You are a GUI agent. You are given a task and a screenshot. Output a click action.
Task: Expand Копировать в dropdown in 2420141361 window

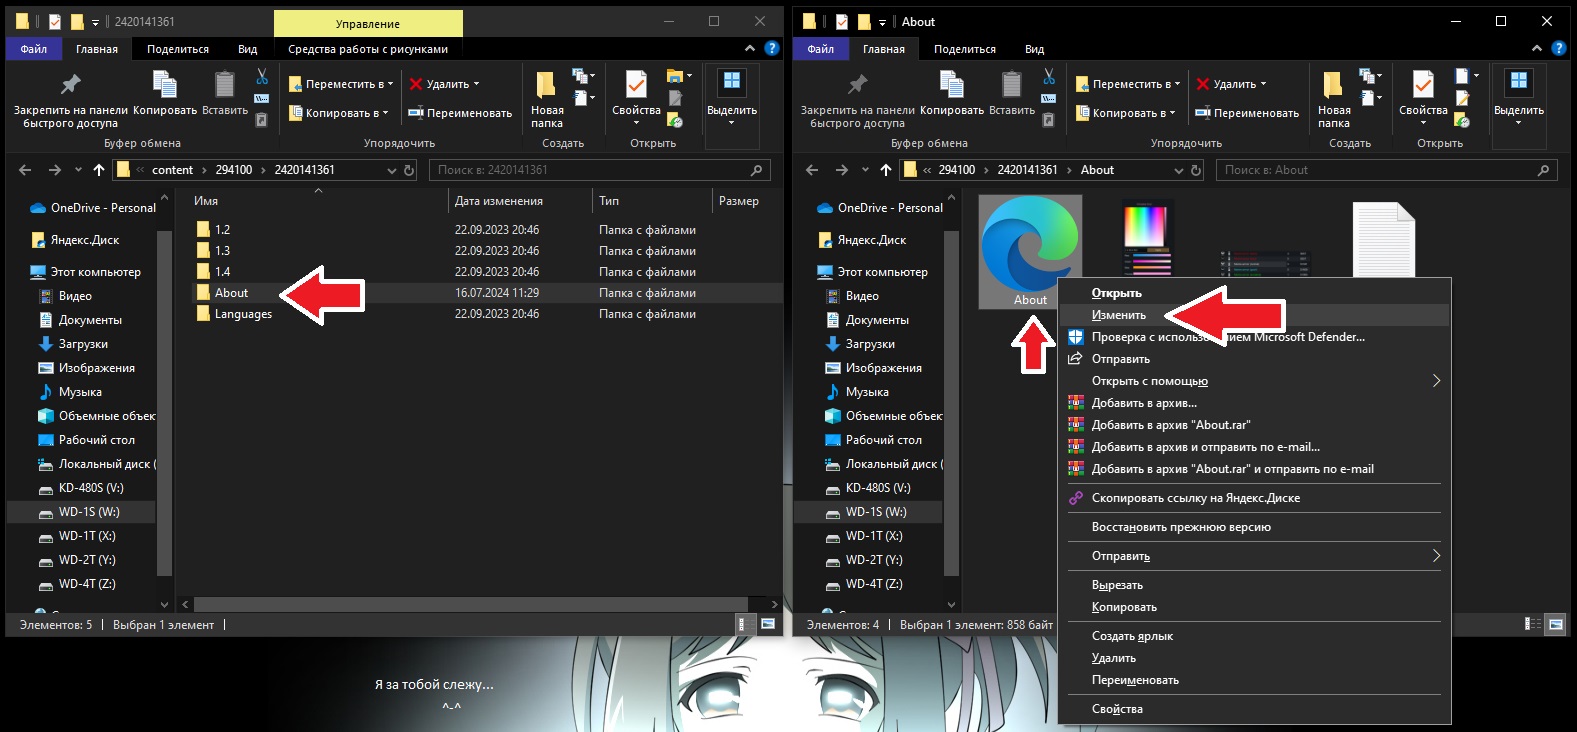click(386, 113)
